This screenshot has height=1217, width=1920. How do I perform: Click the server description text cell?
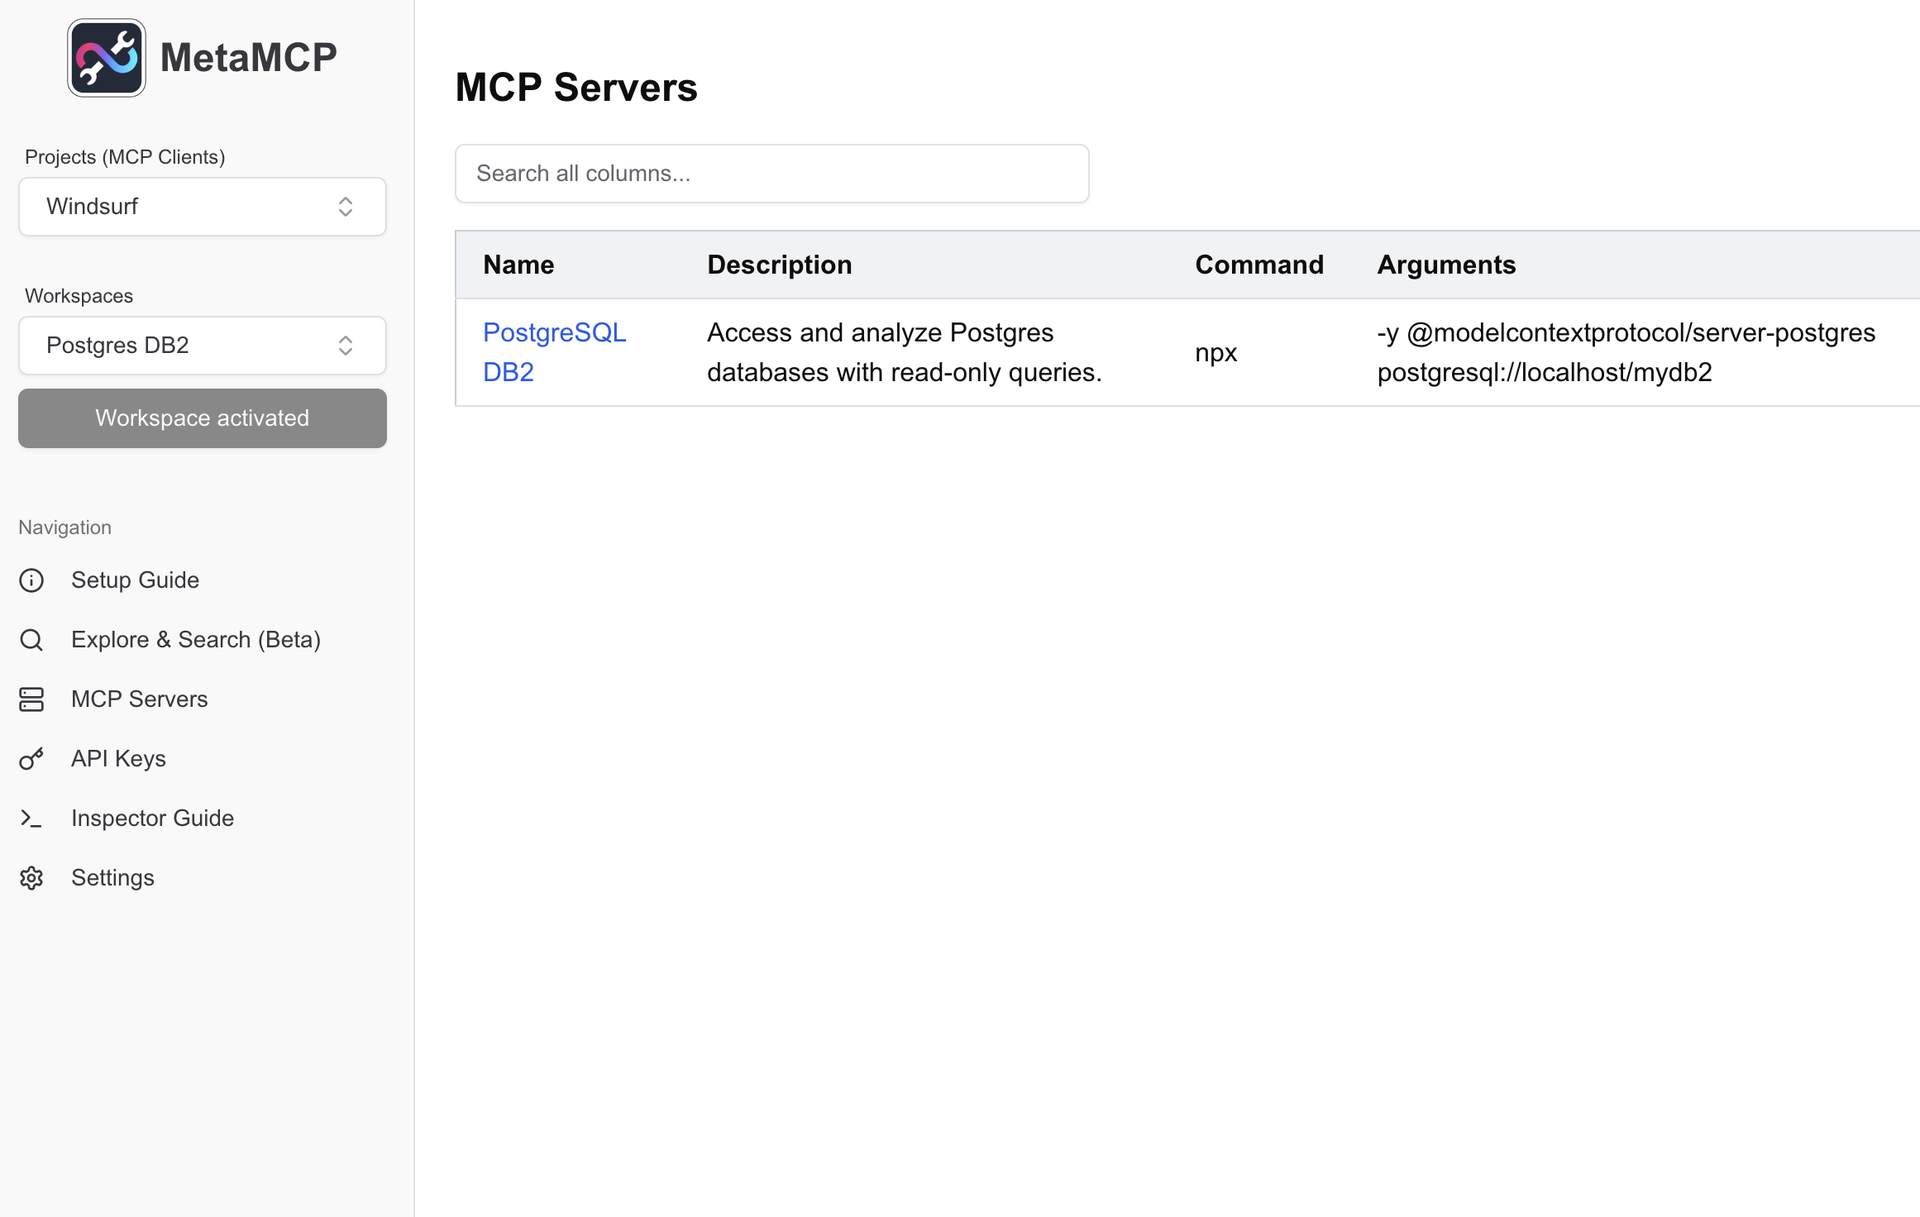coord(904,352)
